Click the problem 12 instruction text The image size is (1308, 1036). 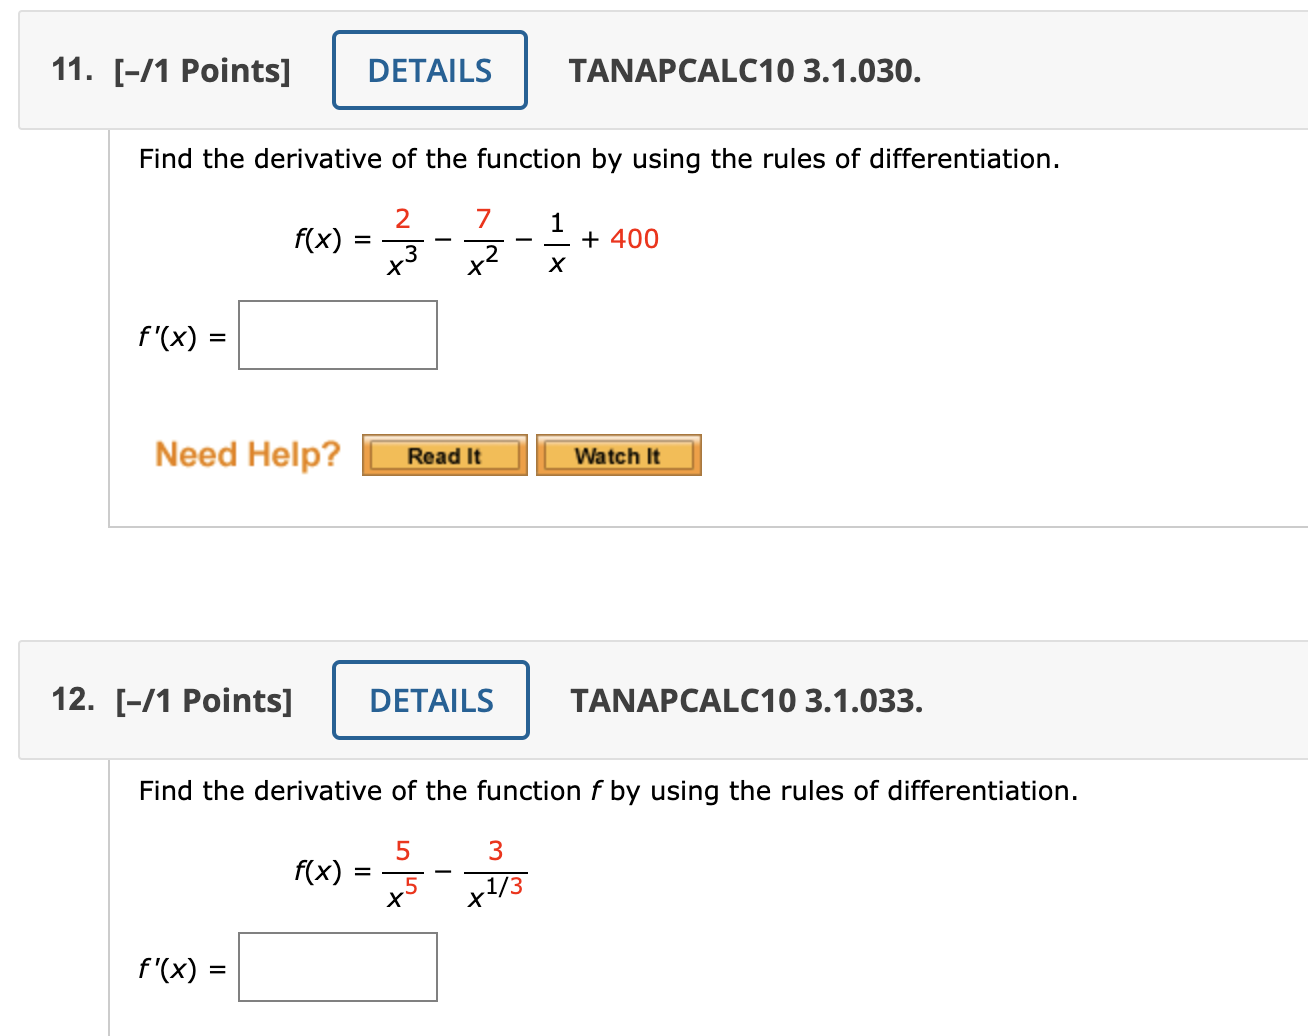coord(607,791)
